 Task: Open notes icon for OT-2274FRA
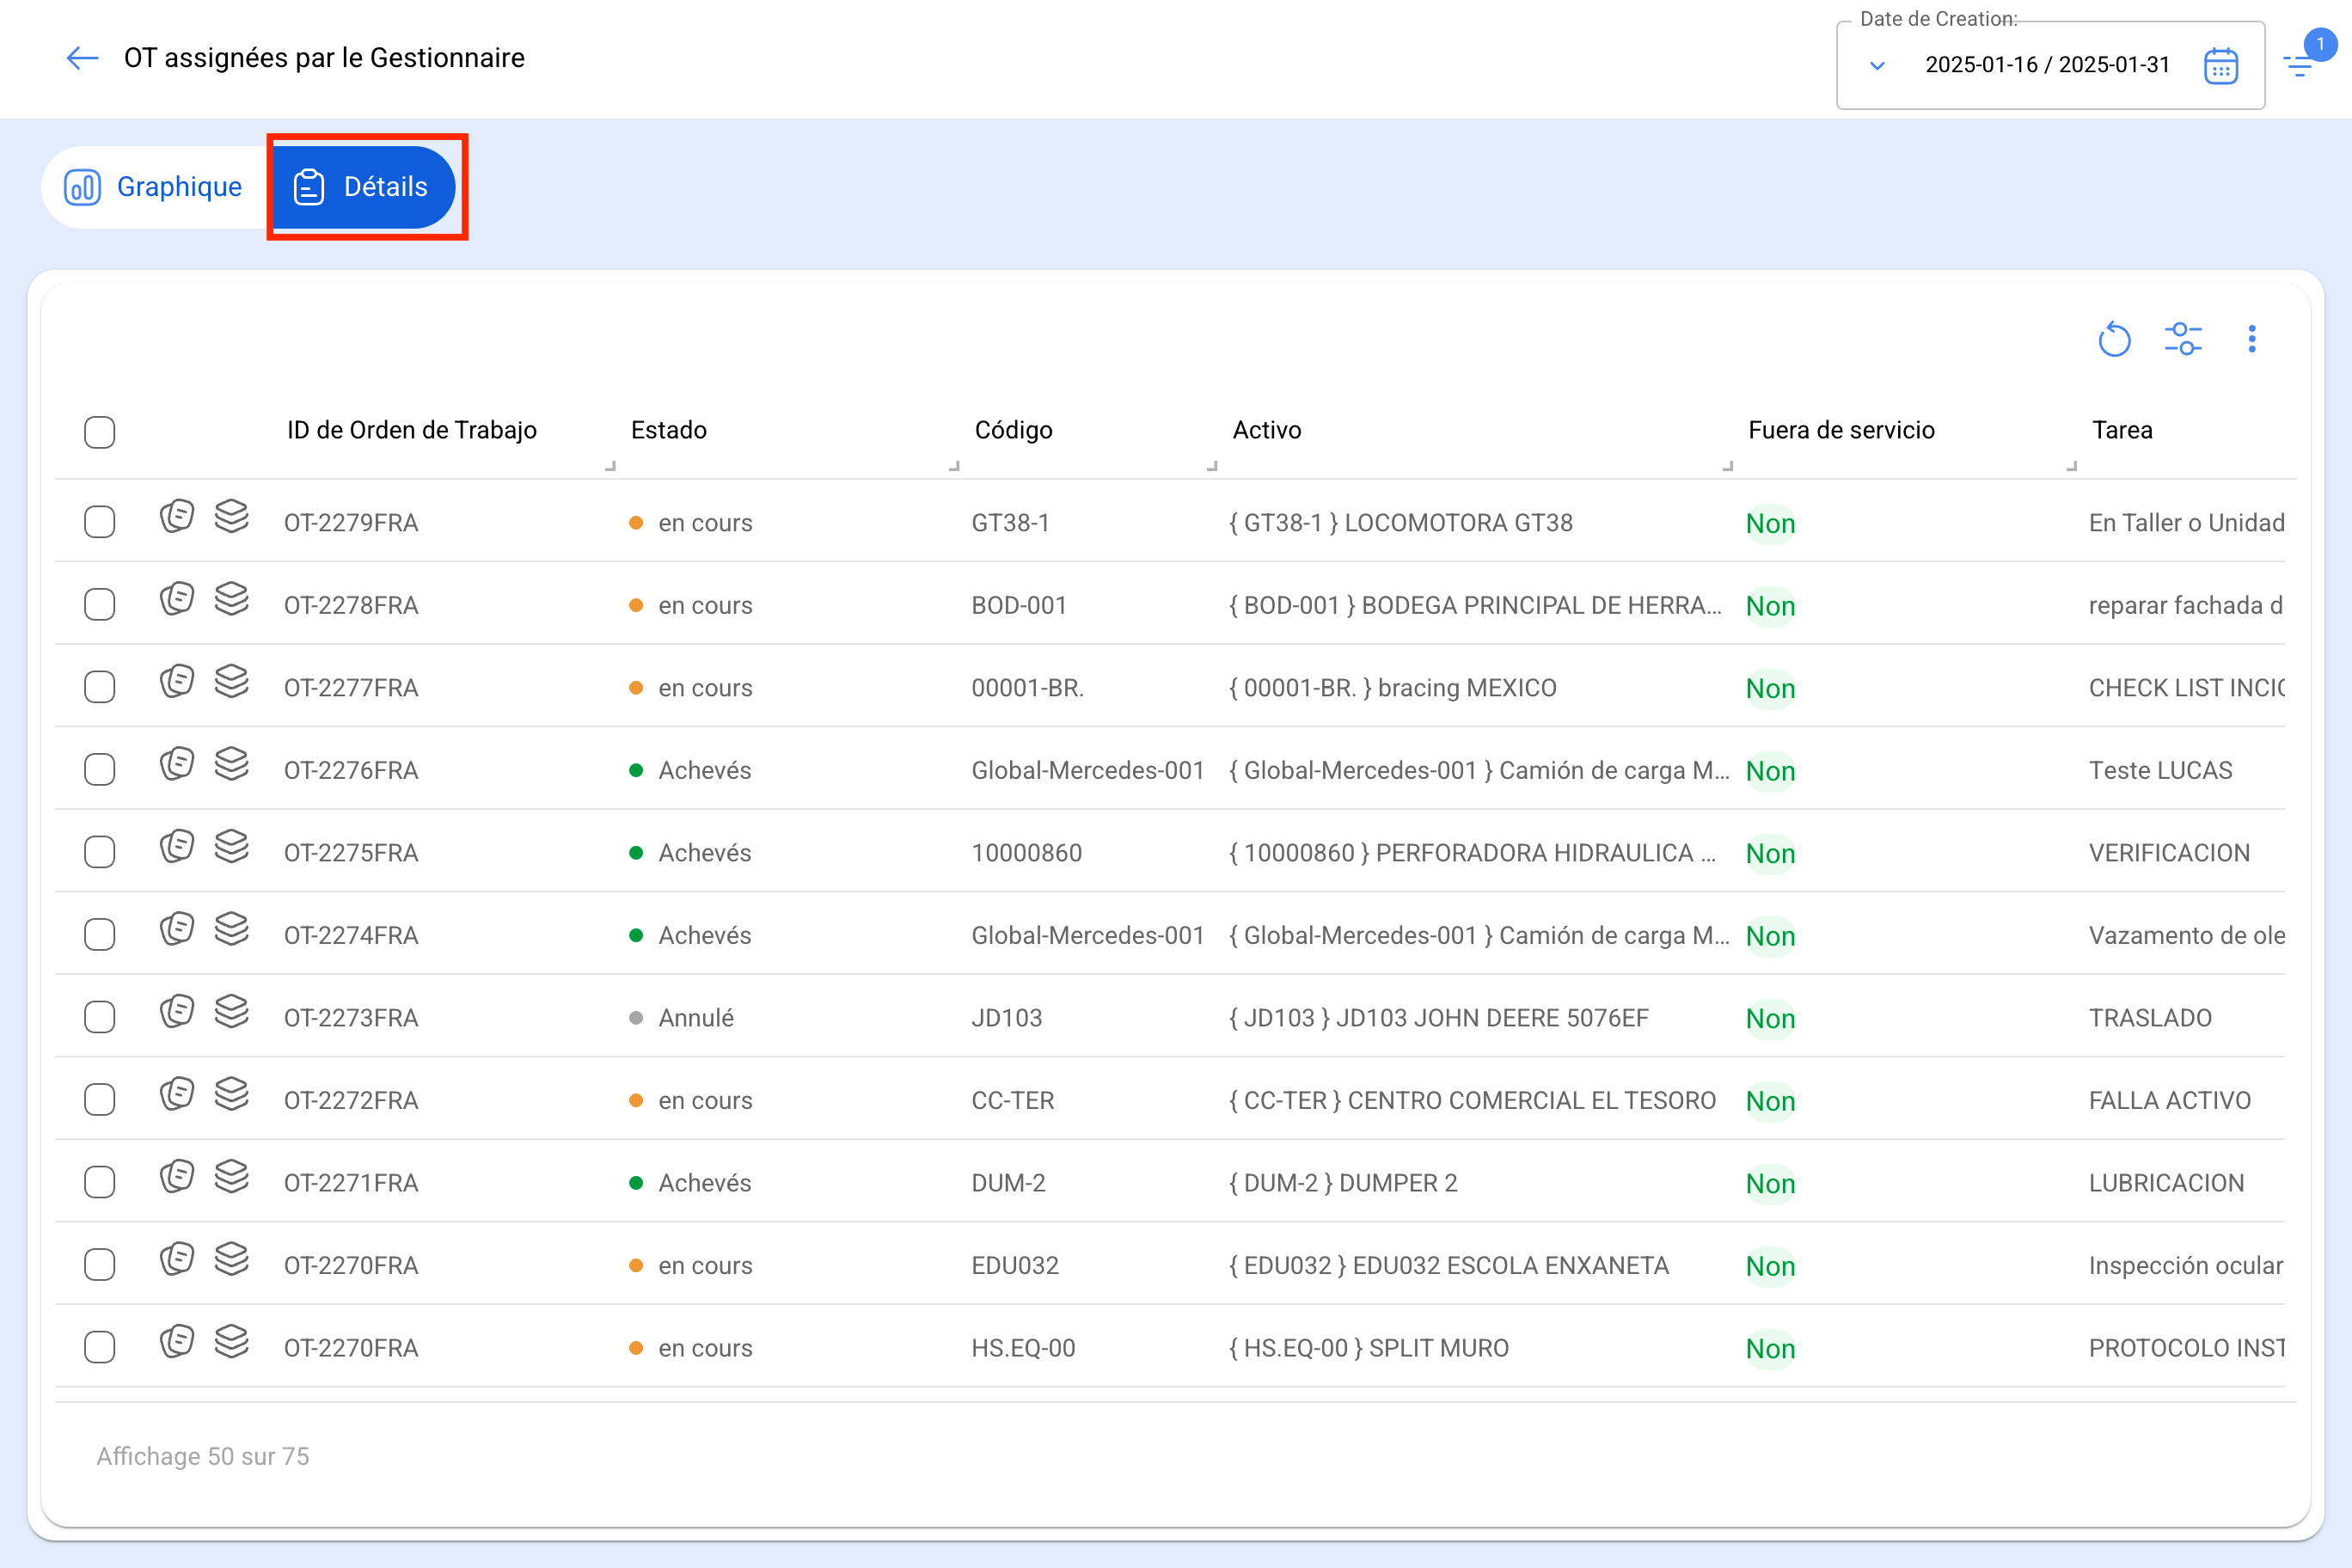pyautogui.click(x=177, y=929)
